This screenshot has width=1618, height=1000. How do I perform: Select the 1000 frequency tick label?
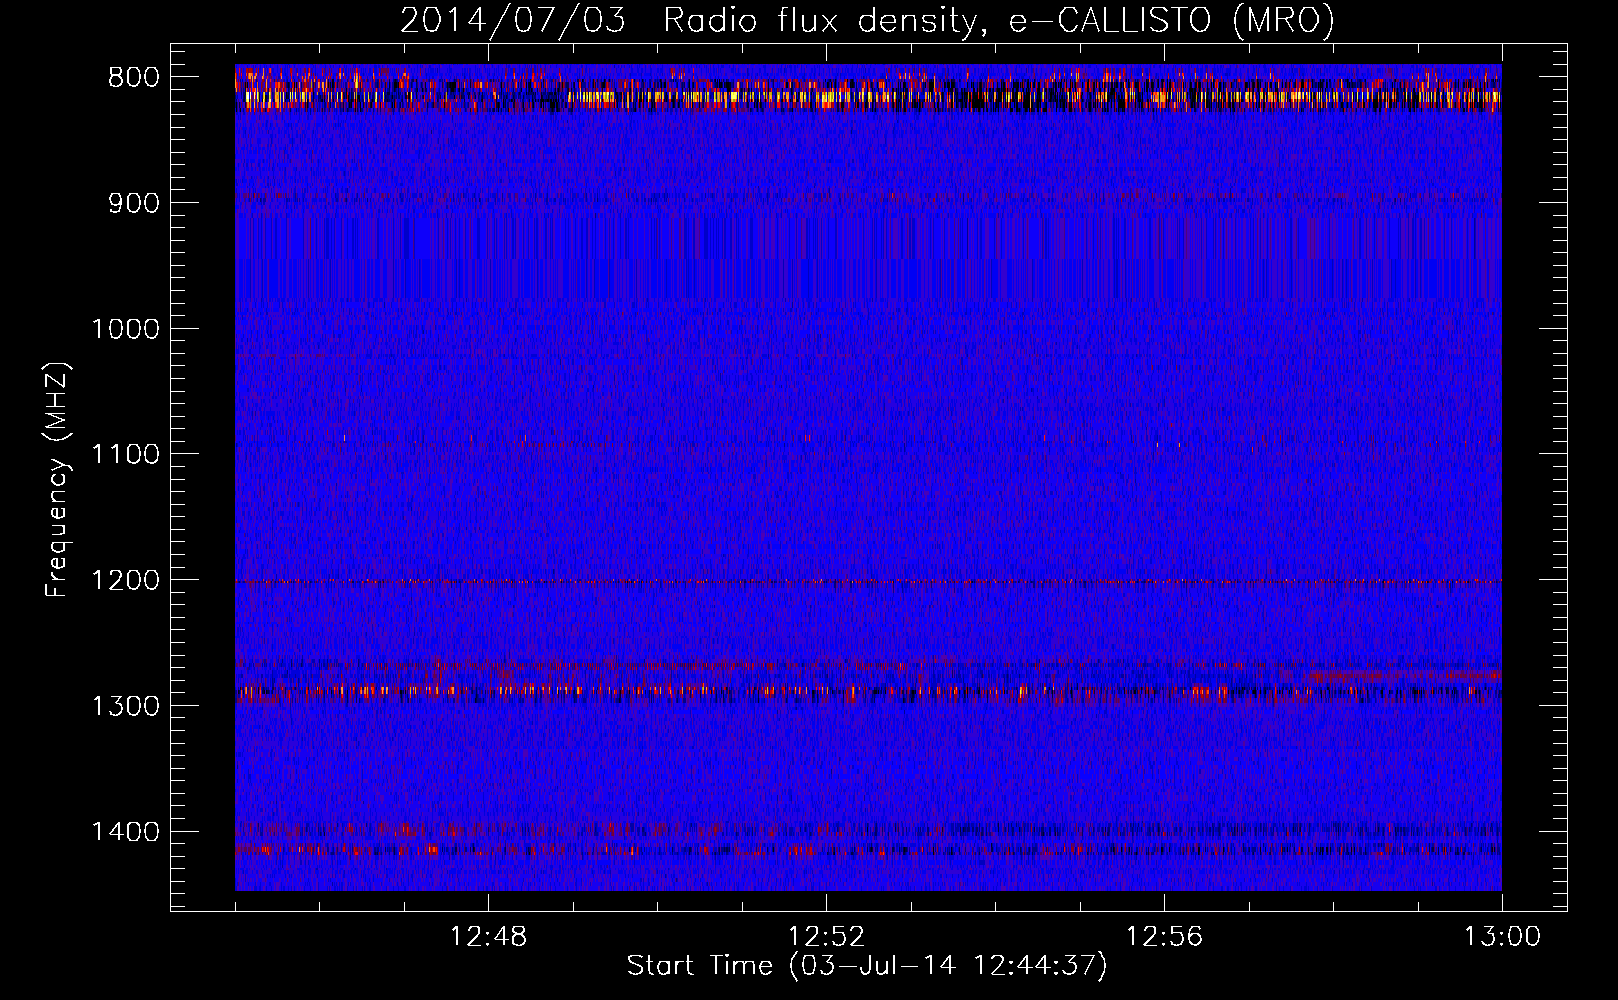pyautogui.click(x=125, y=329)
